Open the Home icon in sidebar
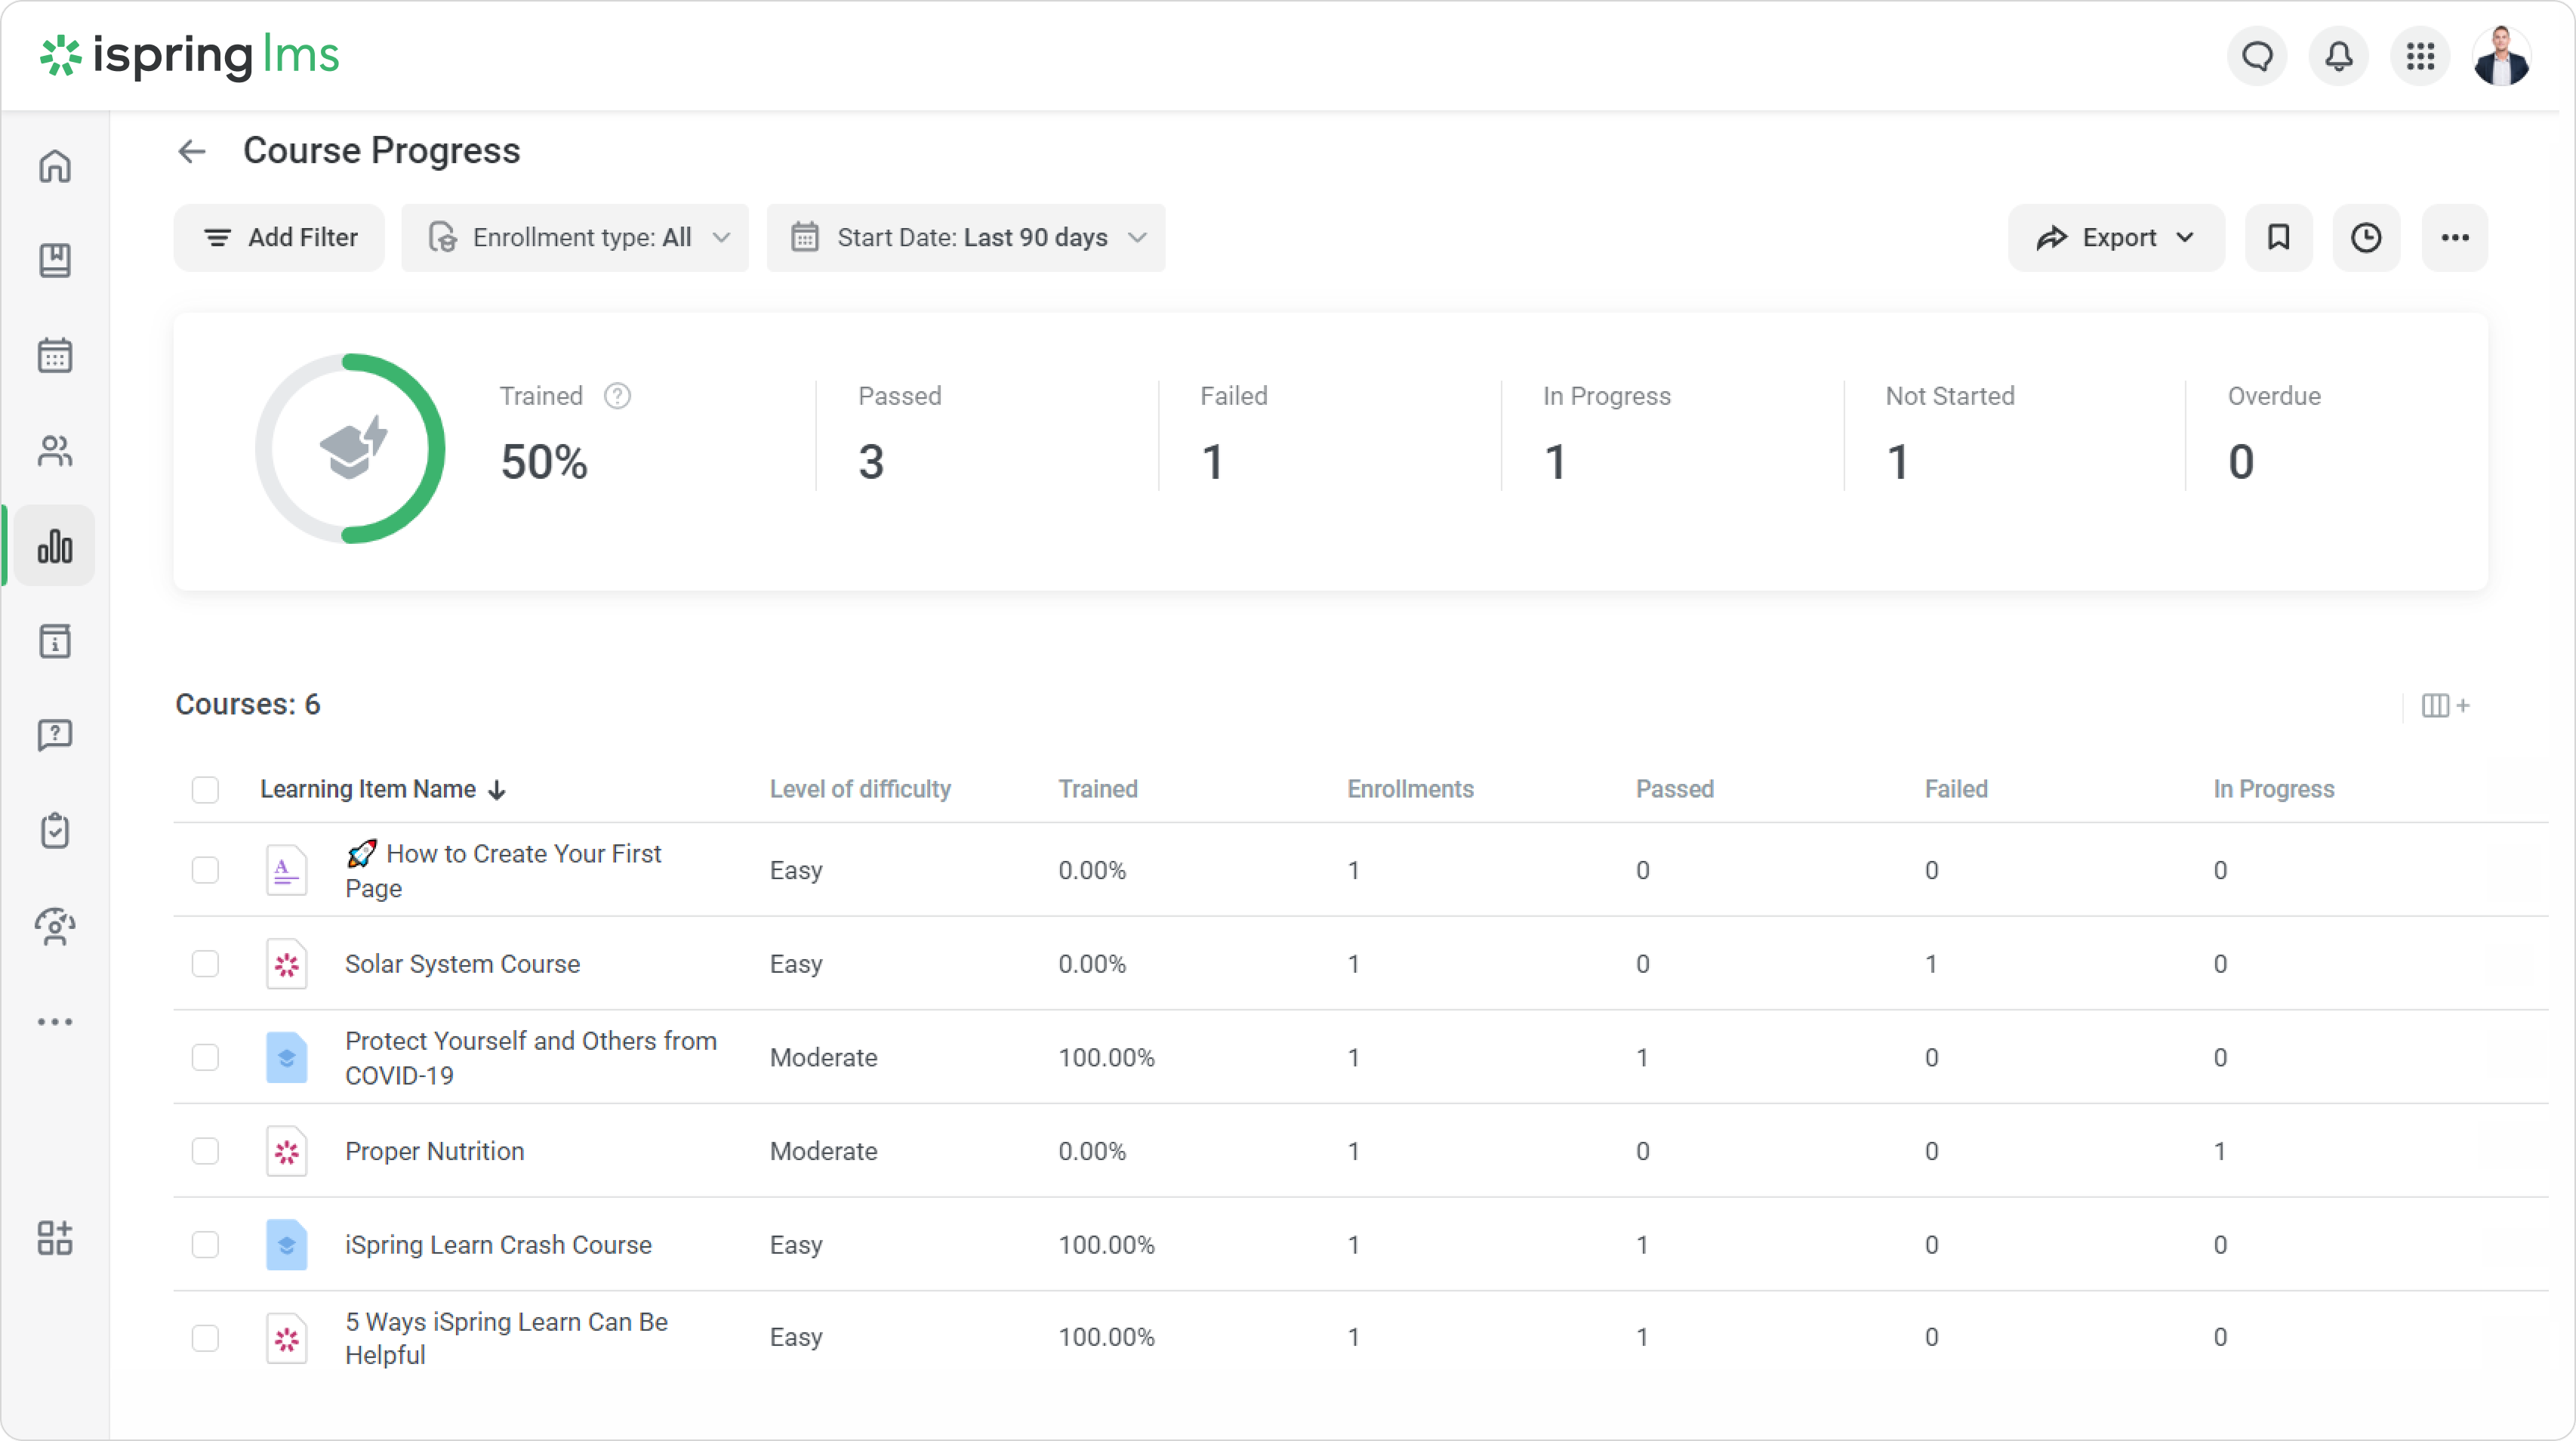The width and height of the screenshot is (2576, 1441). [55, 166]
